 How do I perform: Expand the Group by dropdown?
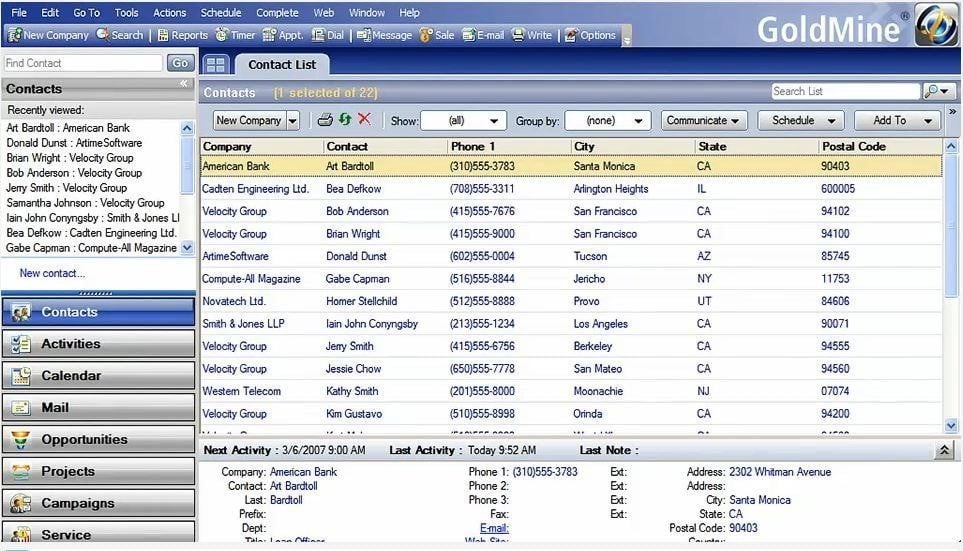pyautogui.click(x=607, y=121)
